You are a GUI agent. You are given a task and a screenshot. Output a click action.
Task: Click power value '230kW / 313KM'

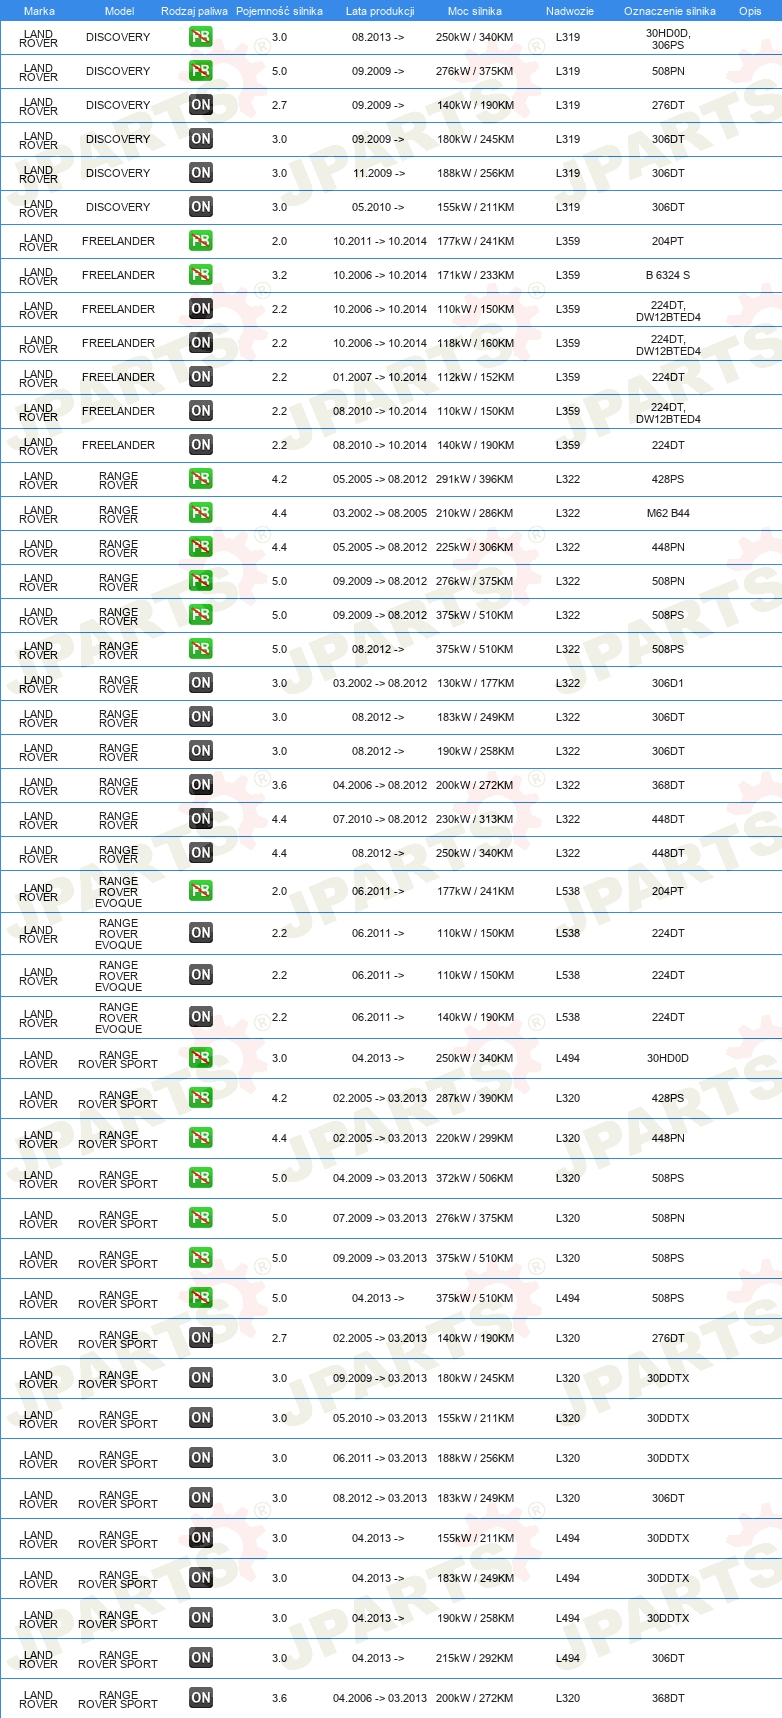[x=475, y=819]
